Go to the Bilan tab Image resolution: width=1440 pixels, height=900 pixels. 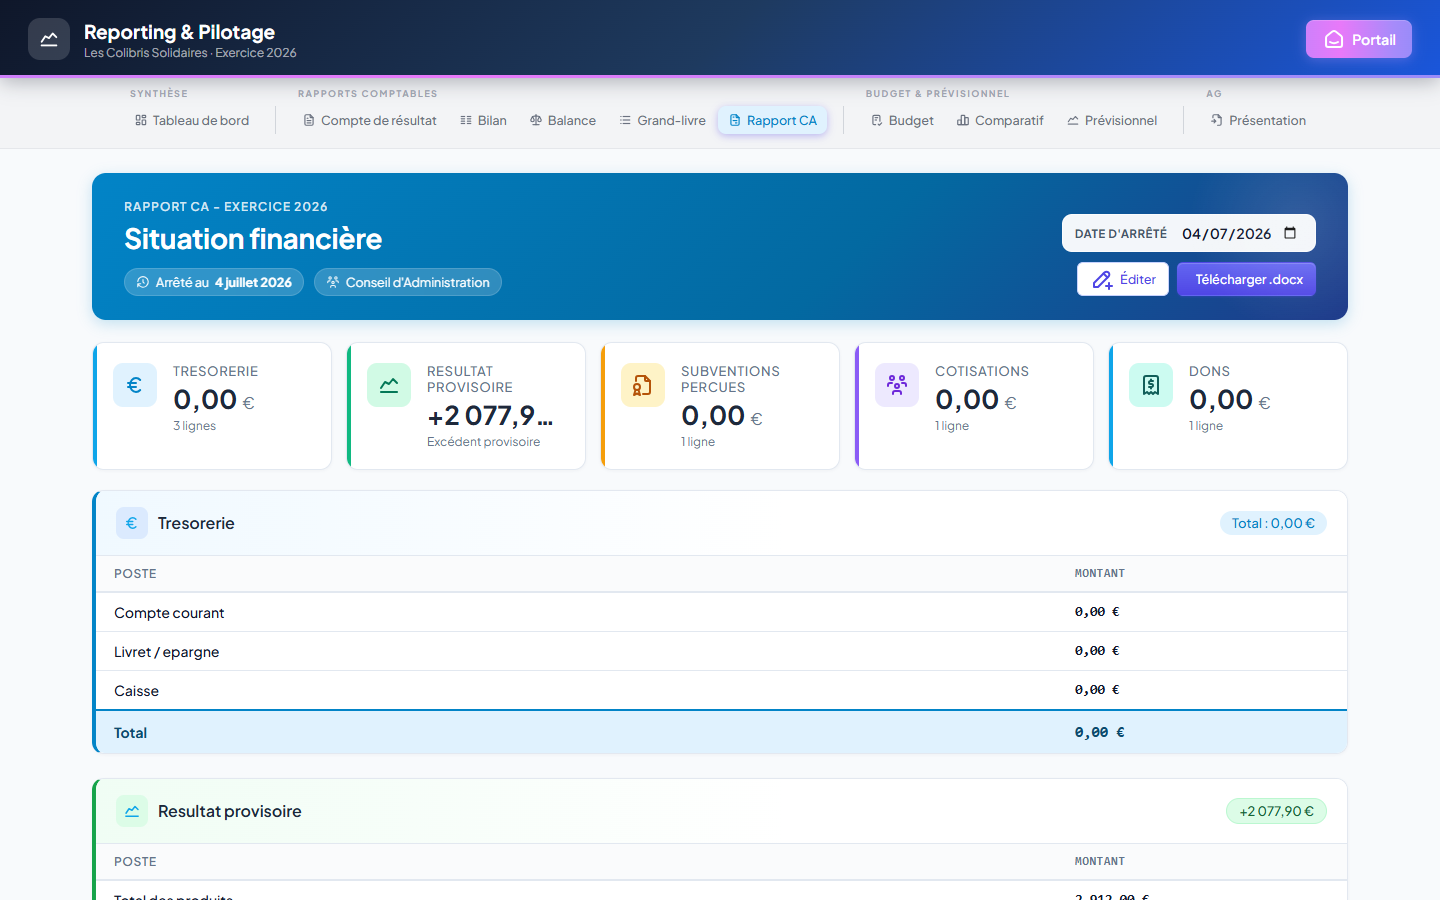point(483,120)
